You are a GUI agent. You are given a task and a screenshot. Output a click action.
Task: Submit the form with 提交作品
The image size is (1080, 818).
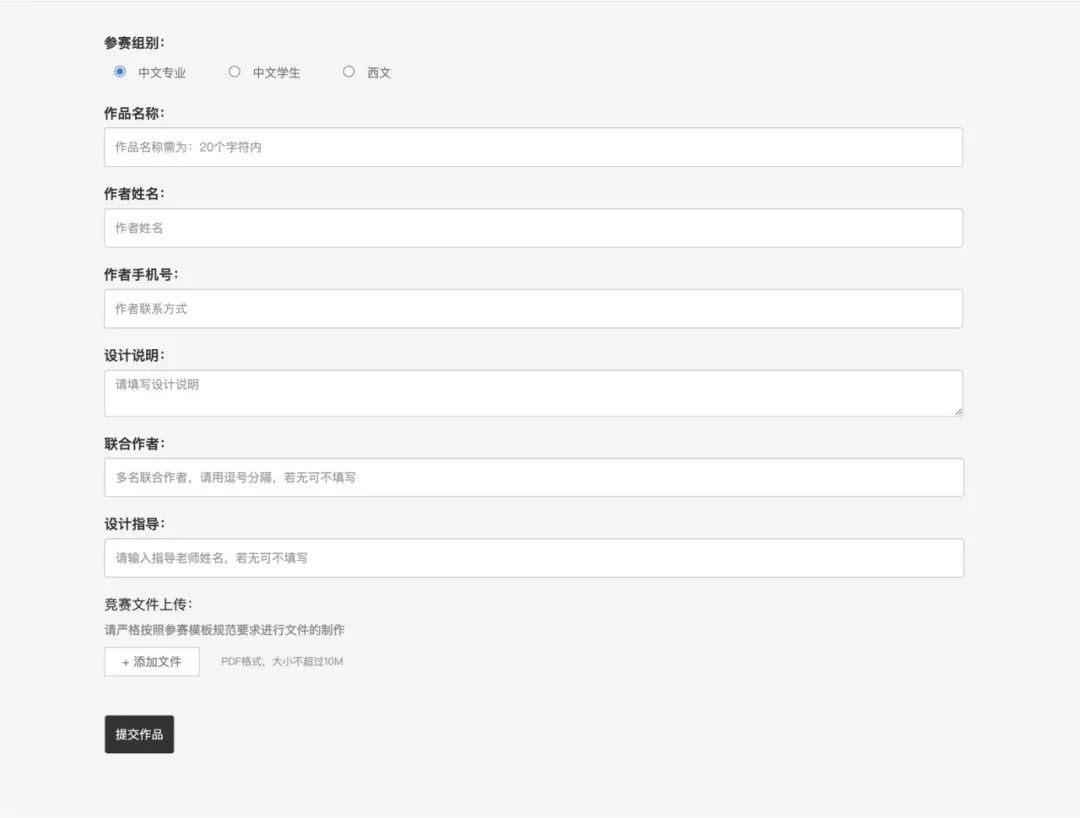click(x=139, y=734)
